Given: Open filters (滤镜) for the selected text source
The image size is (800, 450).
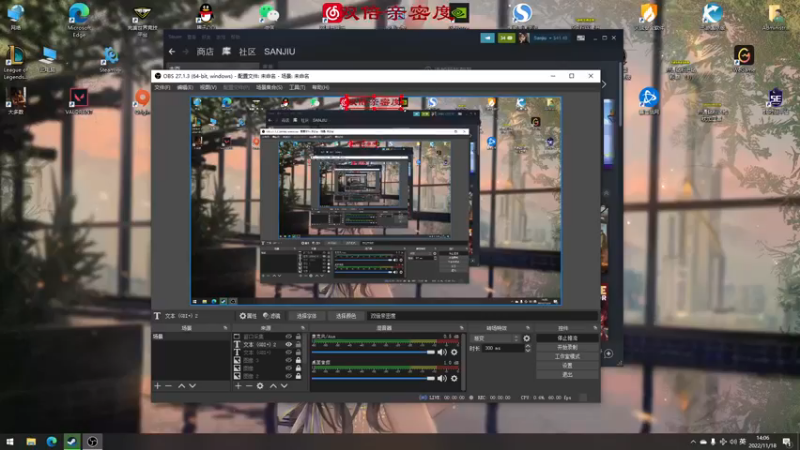Looking at the screenshot, I should [271, 316].
